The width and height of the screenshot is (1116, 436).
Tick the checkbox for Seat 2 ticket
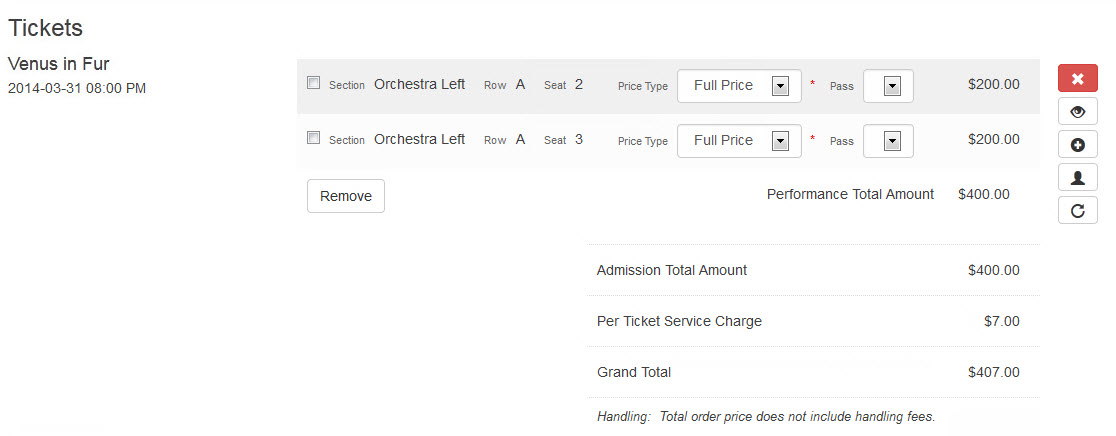[x=313, y=83]
